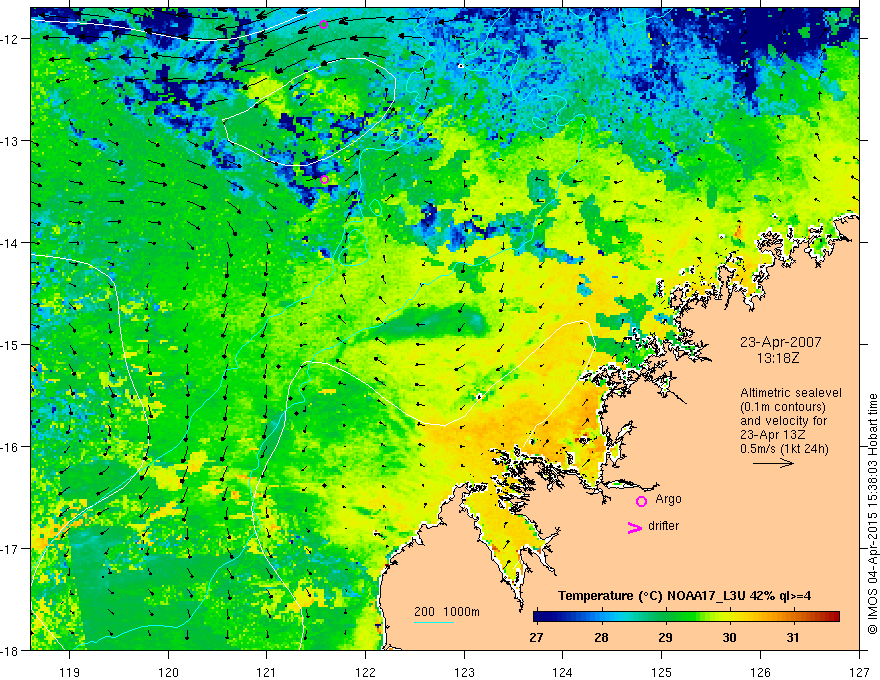This screenshot has width=880, height=680.
Task: Click the '0.5m/s (1kt 24h)' label
Action: pyautogui.click(x=784, y=449)
